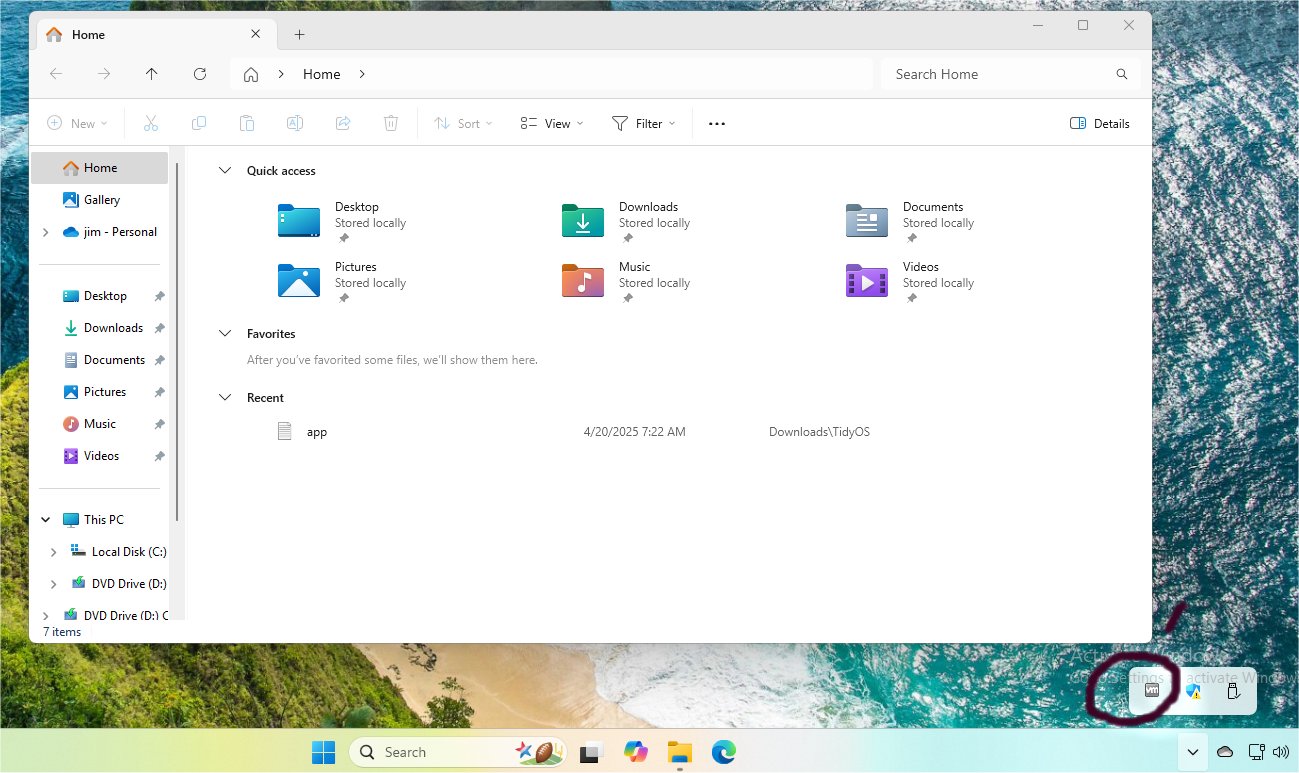Image resolution: width=1299 pixels, height=773 pixels.
Task: Open the Videos folder in Quick access
Action: point(867,281)
